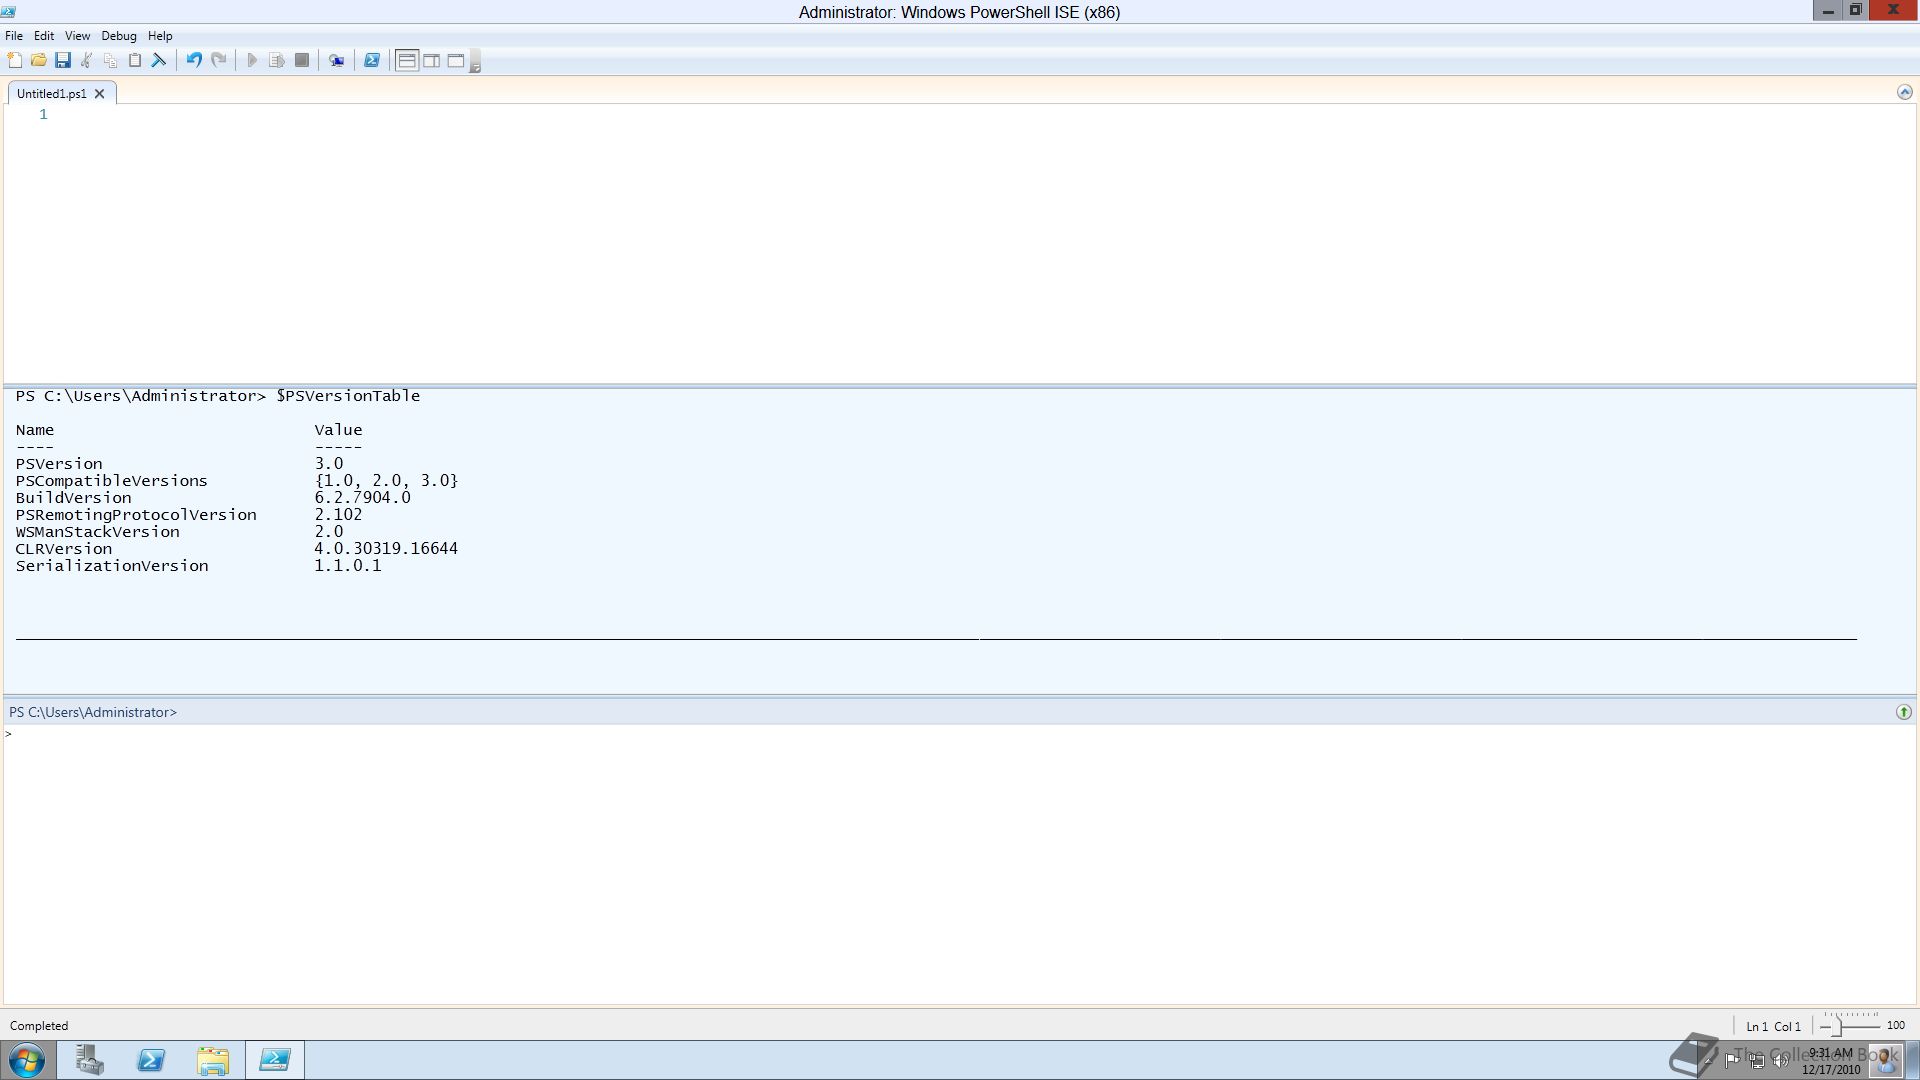This screenshot has height=1080, width=1920.
Task: Open Windows PowerShell from taskbar
Action: tap(151, 1060)
